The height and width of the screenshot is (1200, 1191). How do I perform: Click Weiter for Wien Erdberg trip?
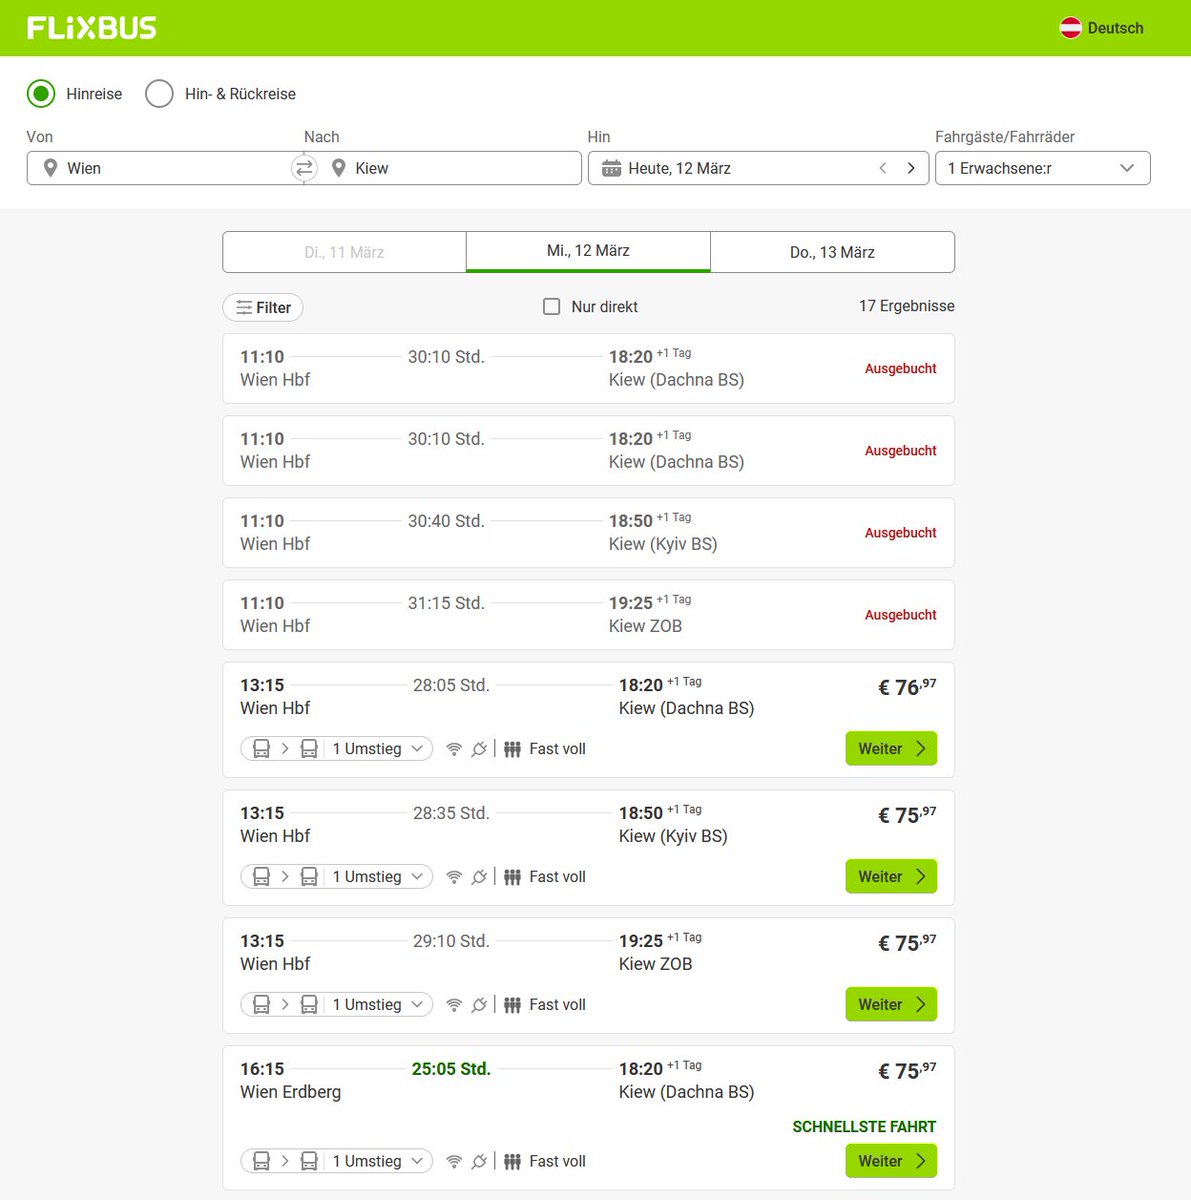pos(891,1162)
